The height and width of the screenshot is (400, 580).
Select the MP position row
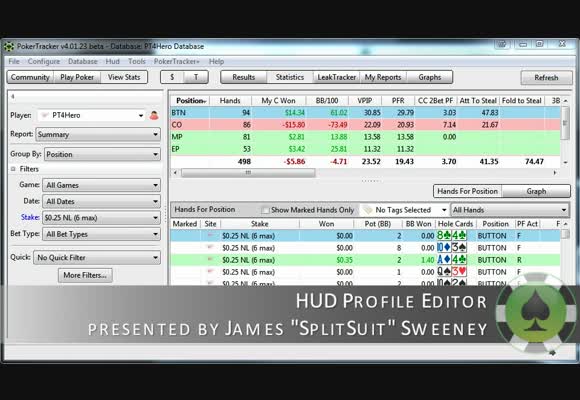(365, 137)
